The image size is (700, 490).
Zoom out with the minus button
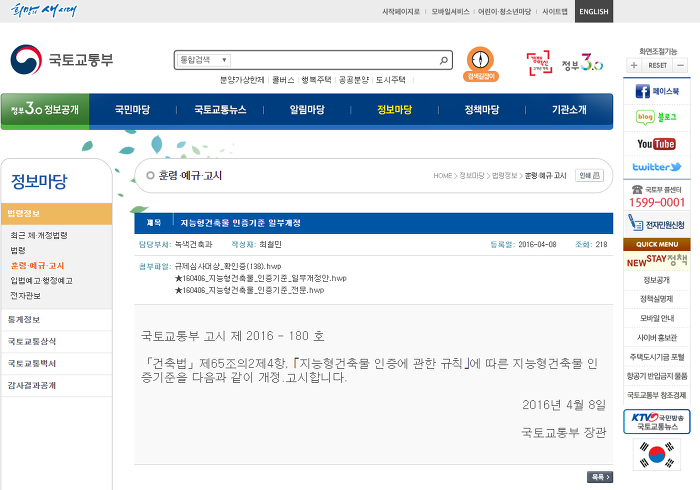tap(680, 66)
